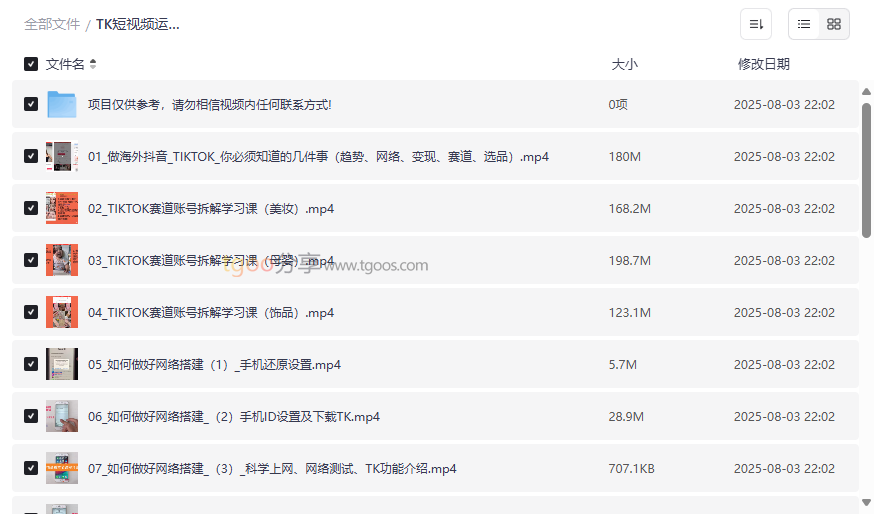Image resolution: width=874 pixels, height=514 pixels.
Task: Select the TK短视频运... breadcrumb folder
Action: point(138,24)
